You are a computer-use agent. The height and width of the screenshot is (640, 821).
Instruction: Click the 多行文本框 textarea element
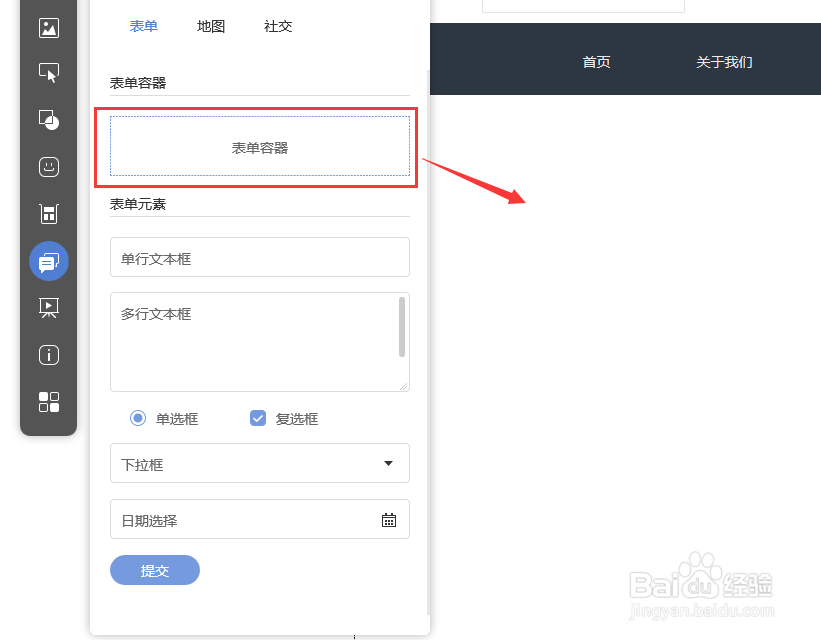(x=260, y=342)
